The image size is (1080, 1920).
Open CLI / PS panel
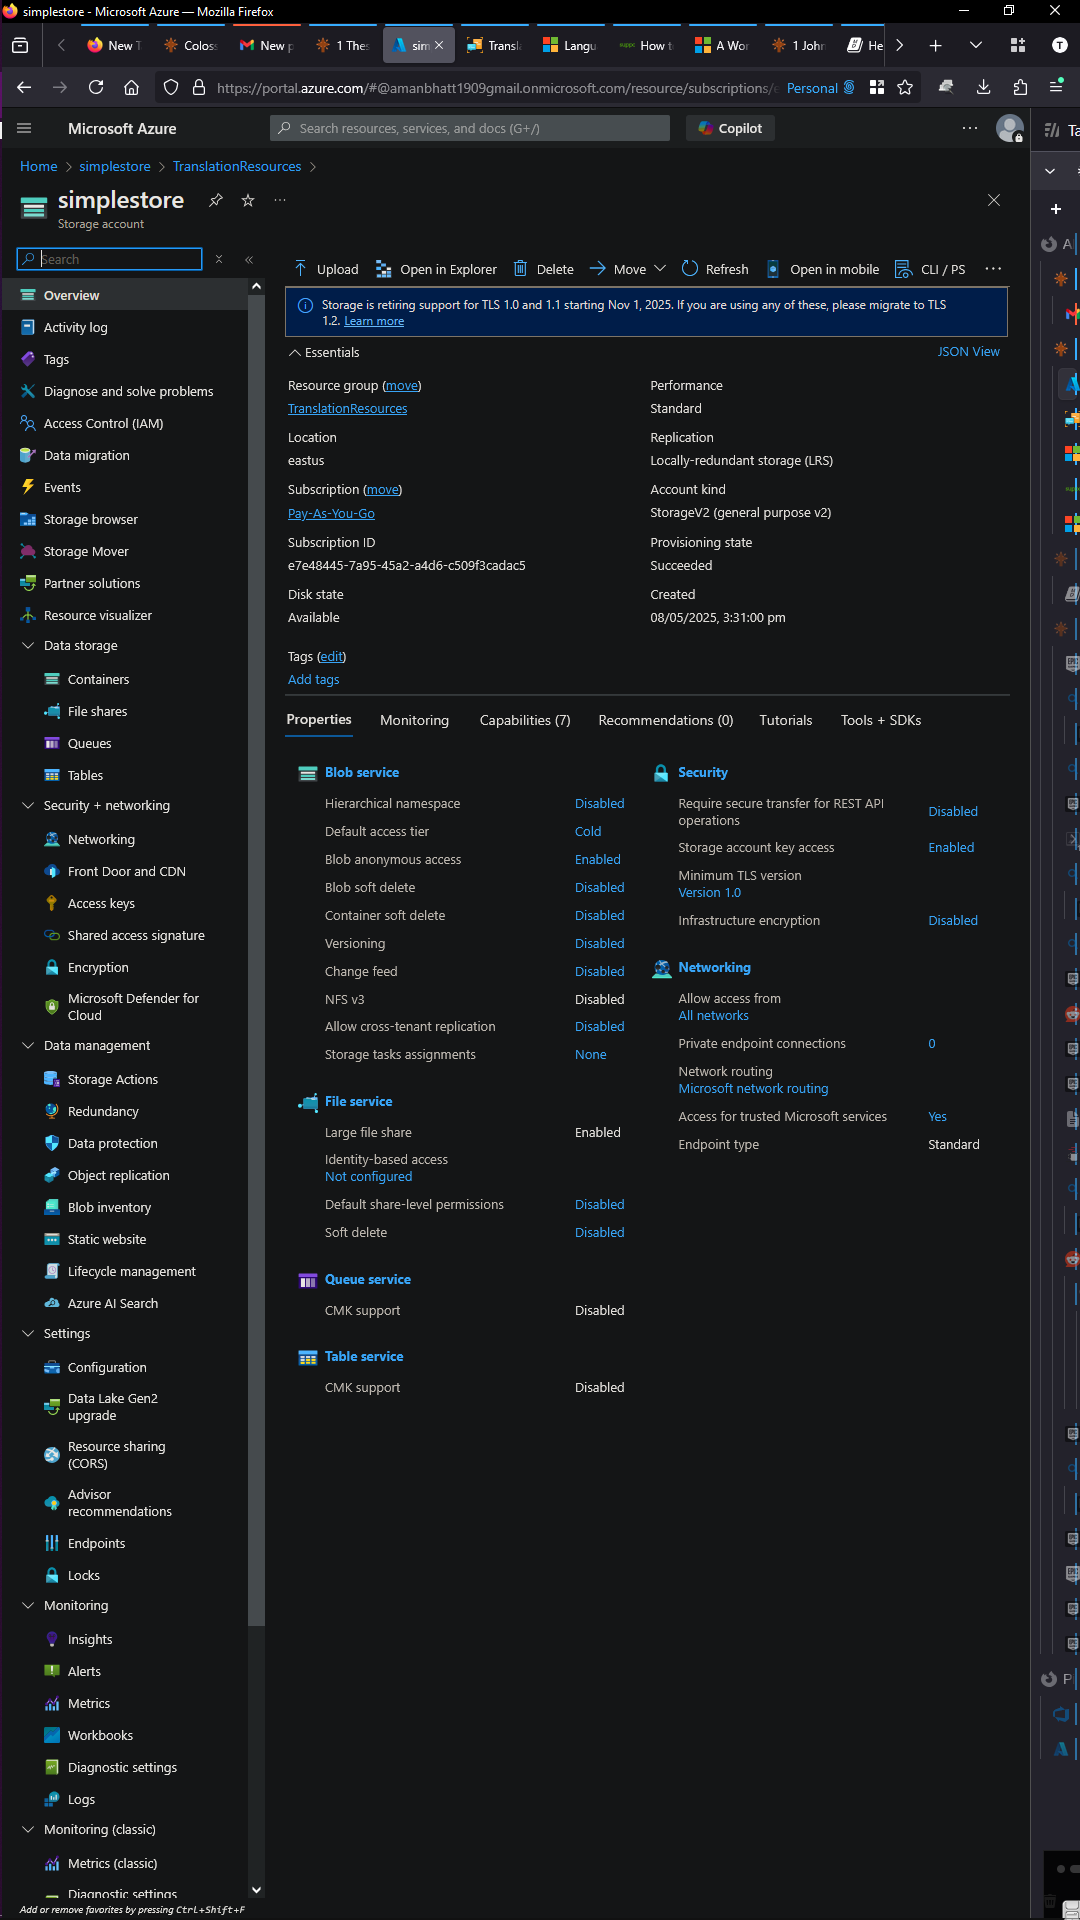pos(930,269)
